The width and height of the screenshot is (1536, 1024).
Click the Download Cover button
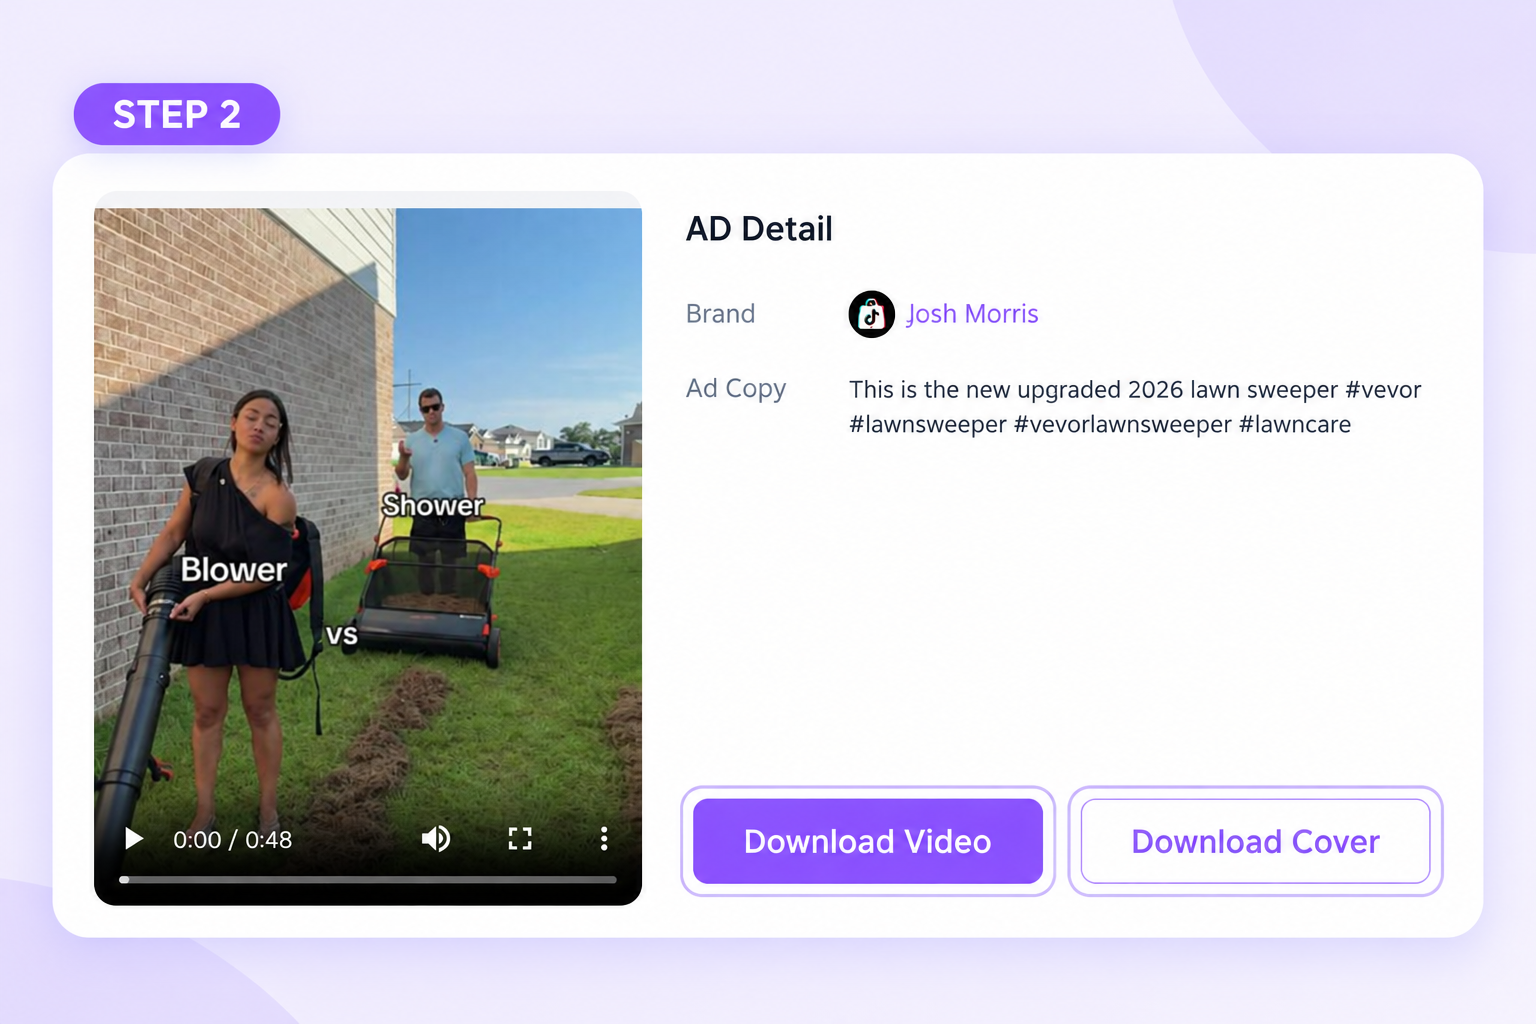click(1255, 841)
